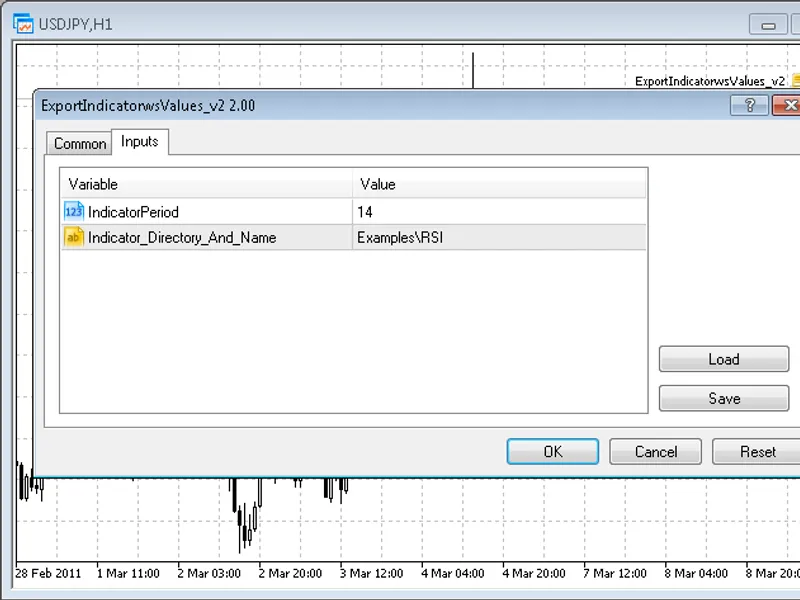Open the dialog help question mark button
Image resolution: width=800 pixels, height=600 pixels.
click(749, 106)
